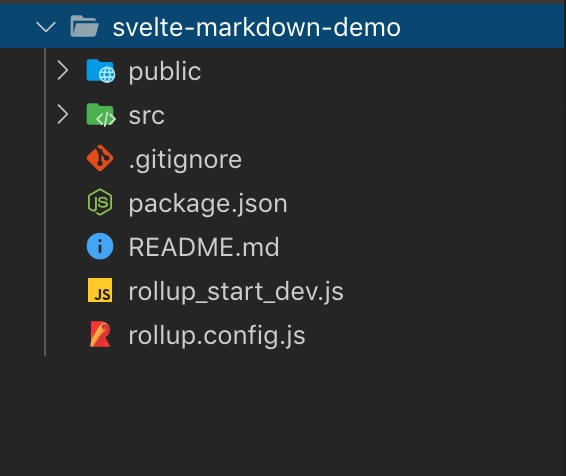Open the README.md file
Viewport: 566px width, 476px height.
pos(204,247)
